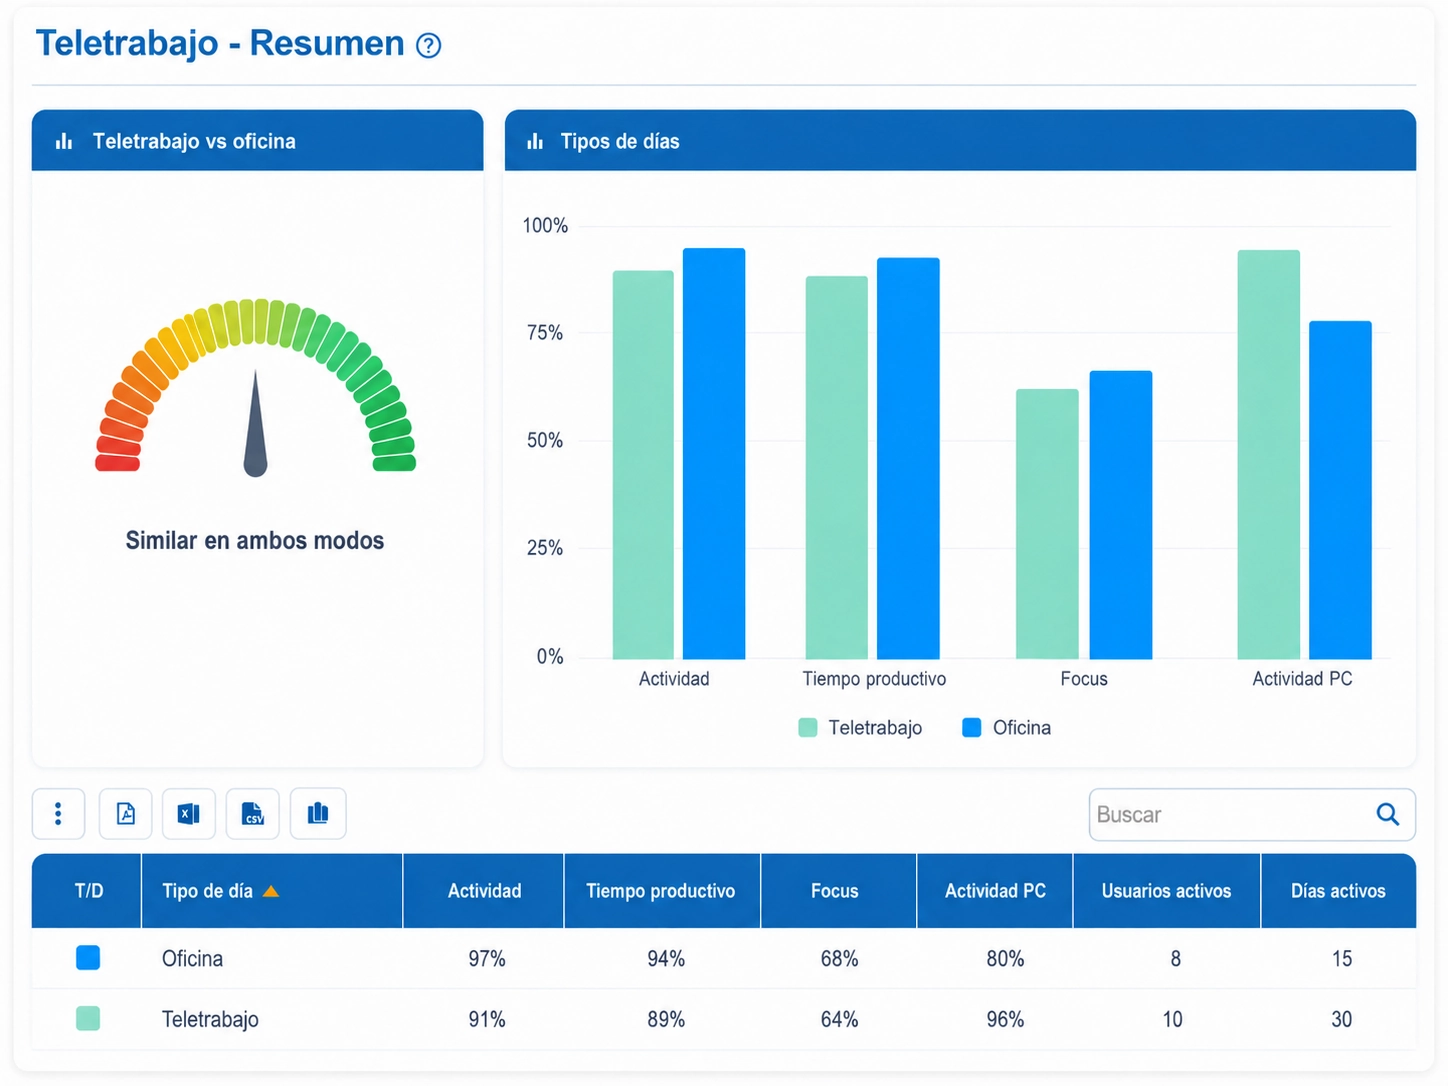The height and width of the screenshot is (1086, 1448).
Task: Click the 96% Actividad PC value
Action: [1005, 1019]
